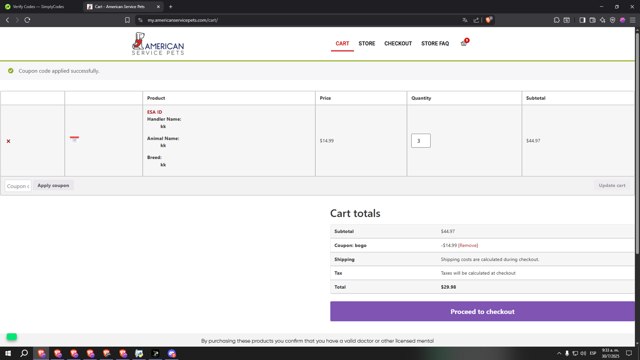Click the share page icon

(x=476, y=20)
